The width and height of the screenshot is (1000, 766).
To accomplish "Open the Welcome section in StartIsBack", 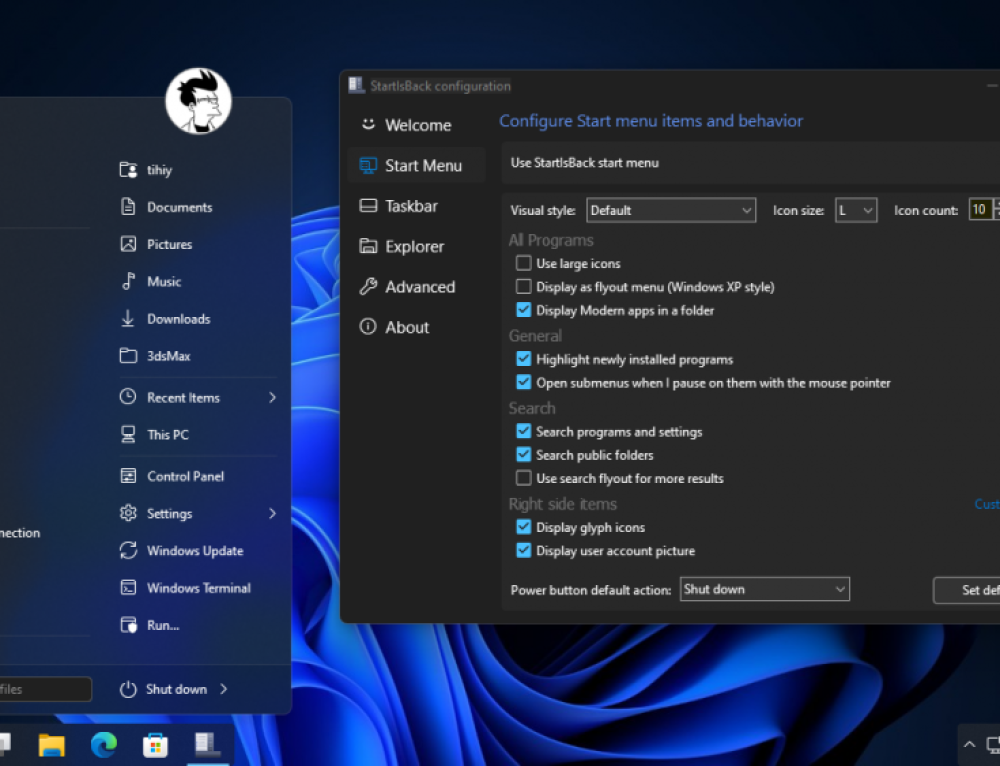I will 417,125.
